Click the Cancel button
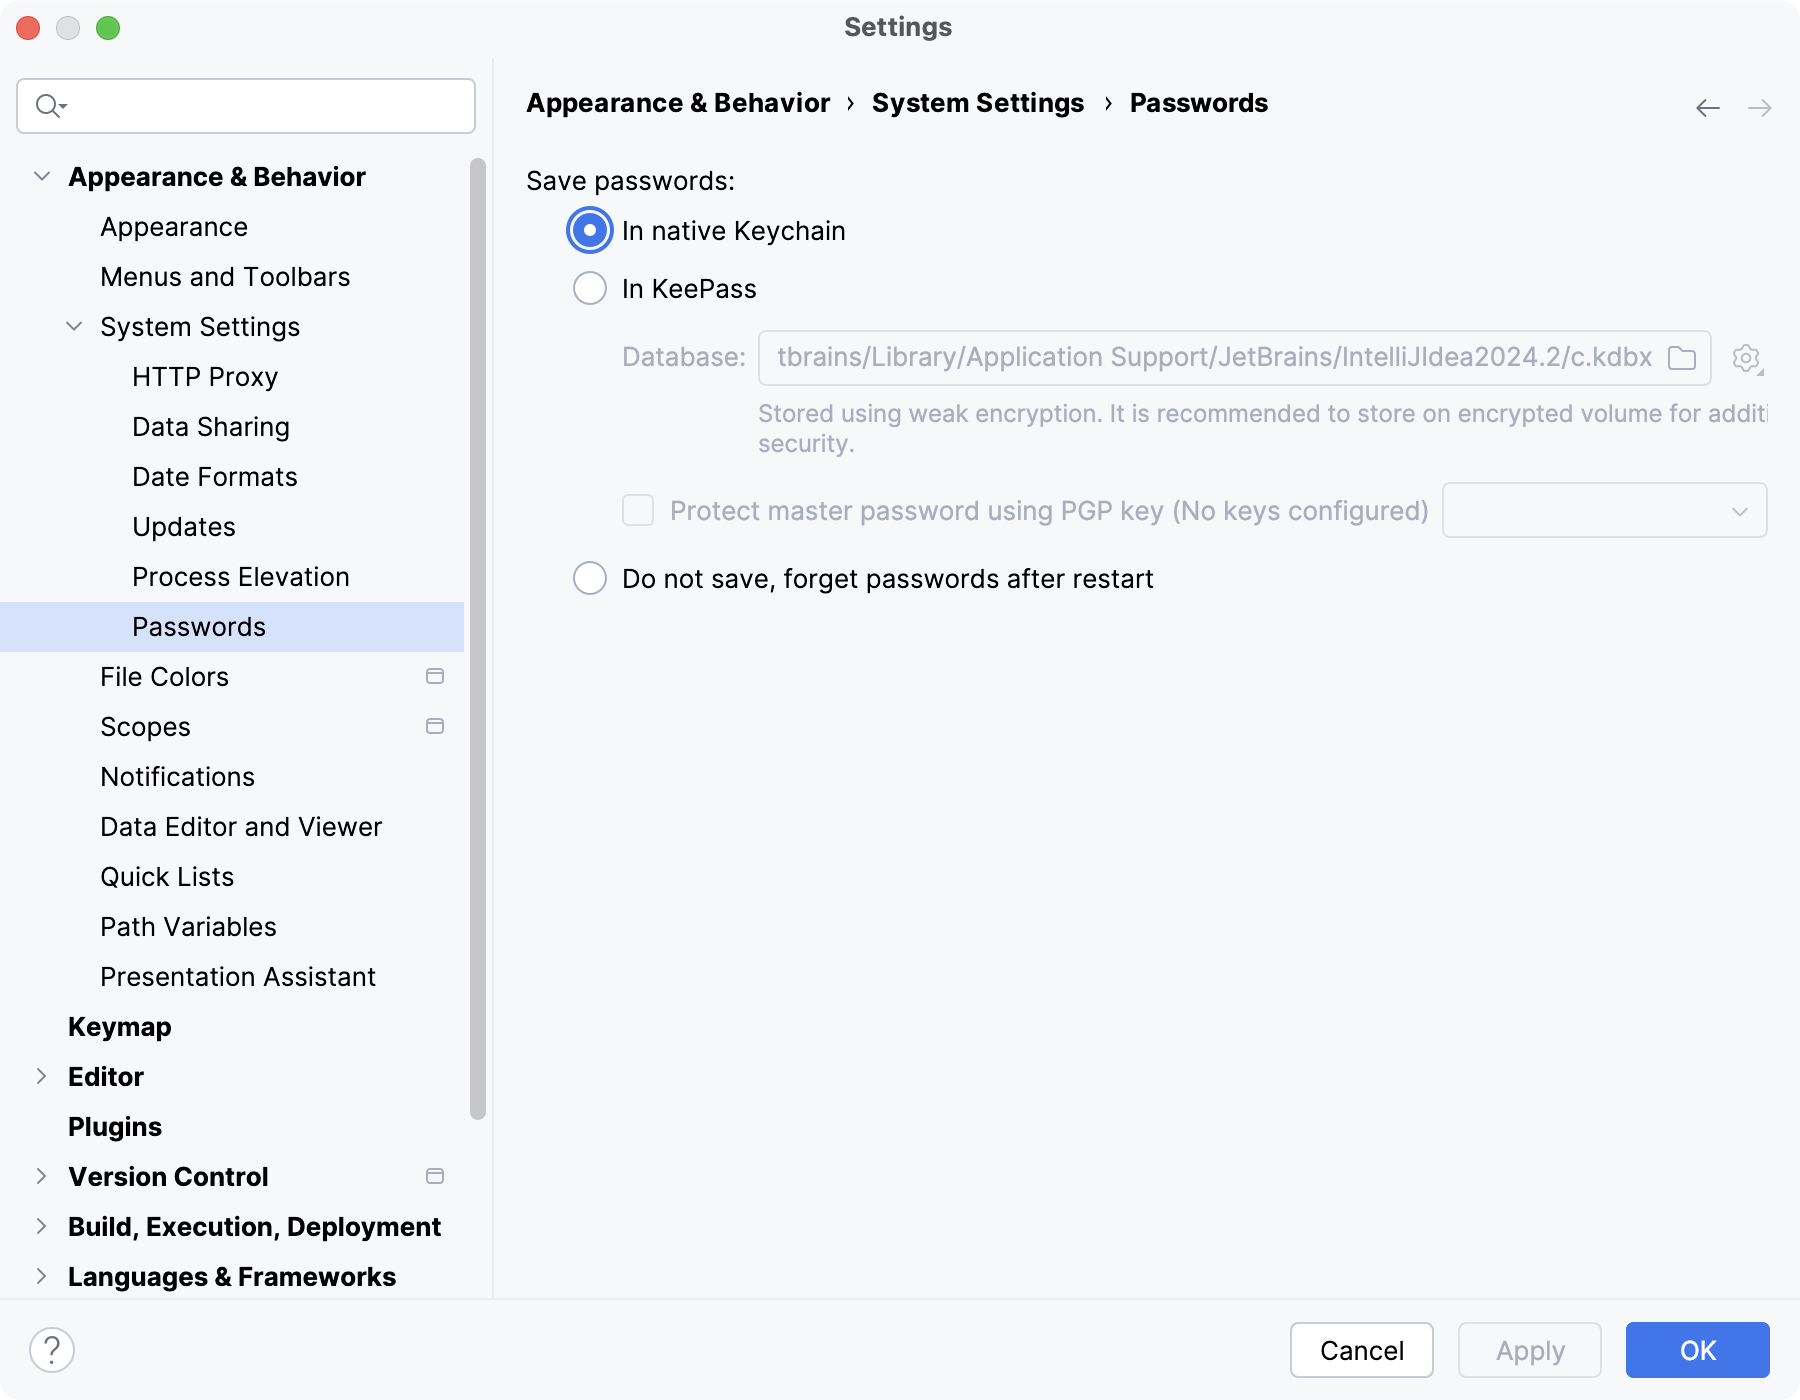 1361,1350
